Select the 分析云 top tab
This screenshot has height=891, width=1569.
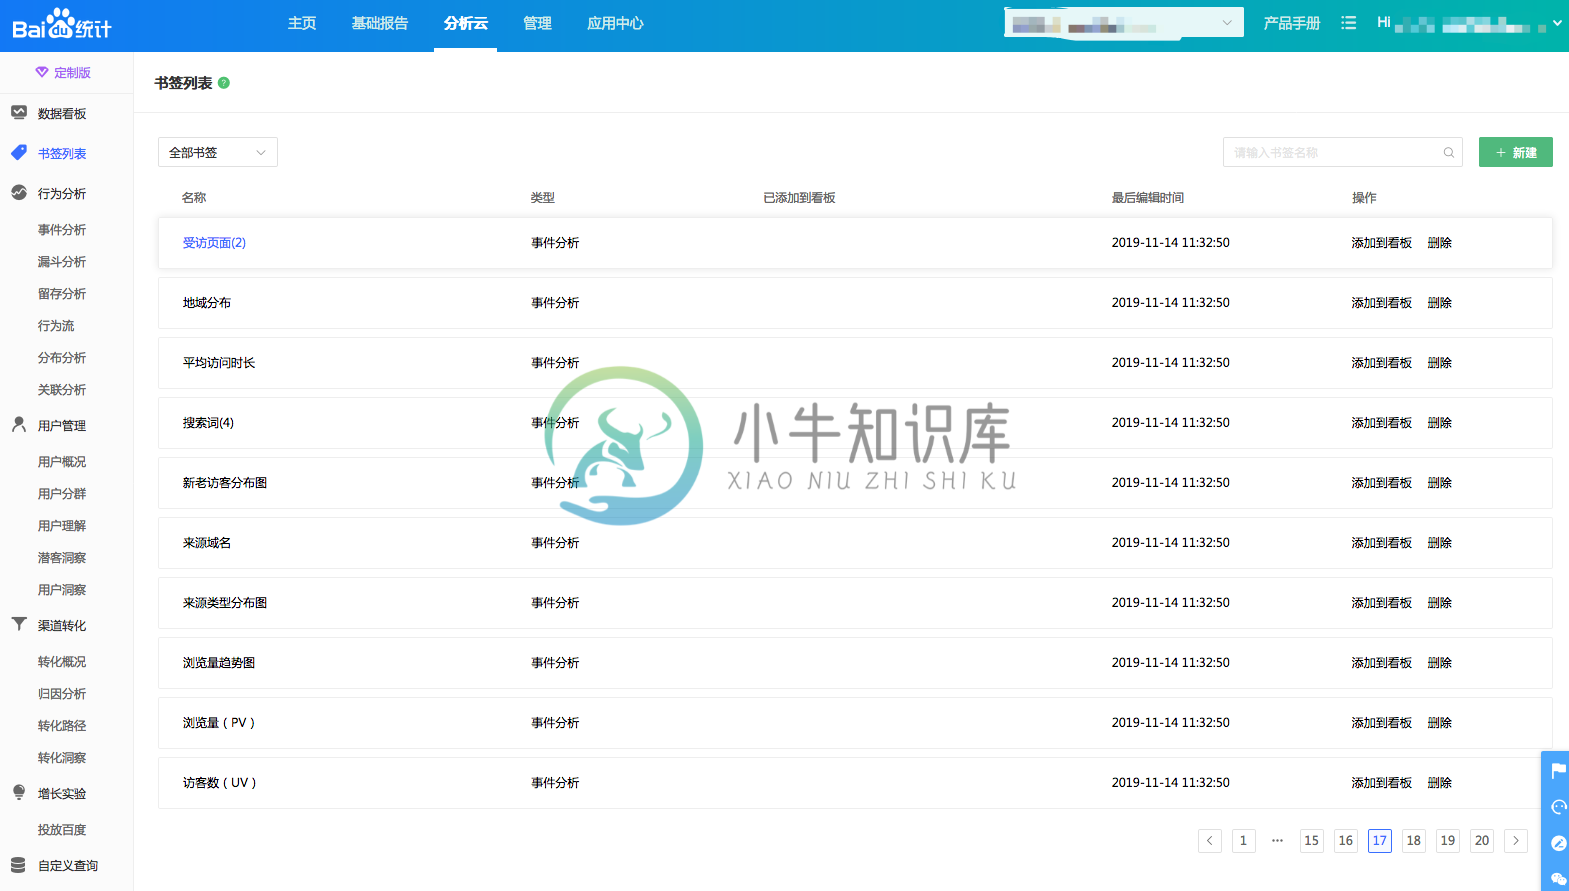(x=466, y=23)
